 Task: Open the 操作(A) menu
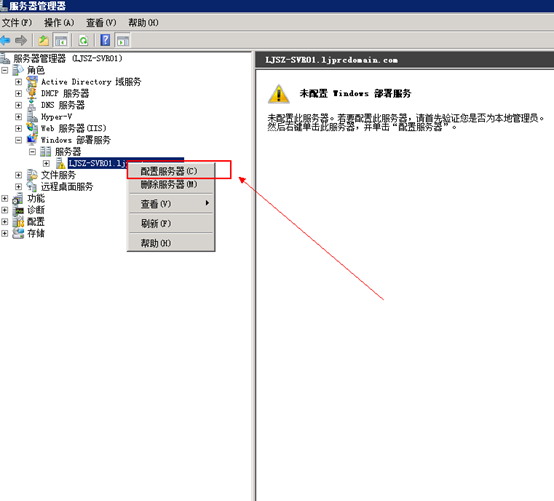[x=59, y=23]
